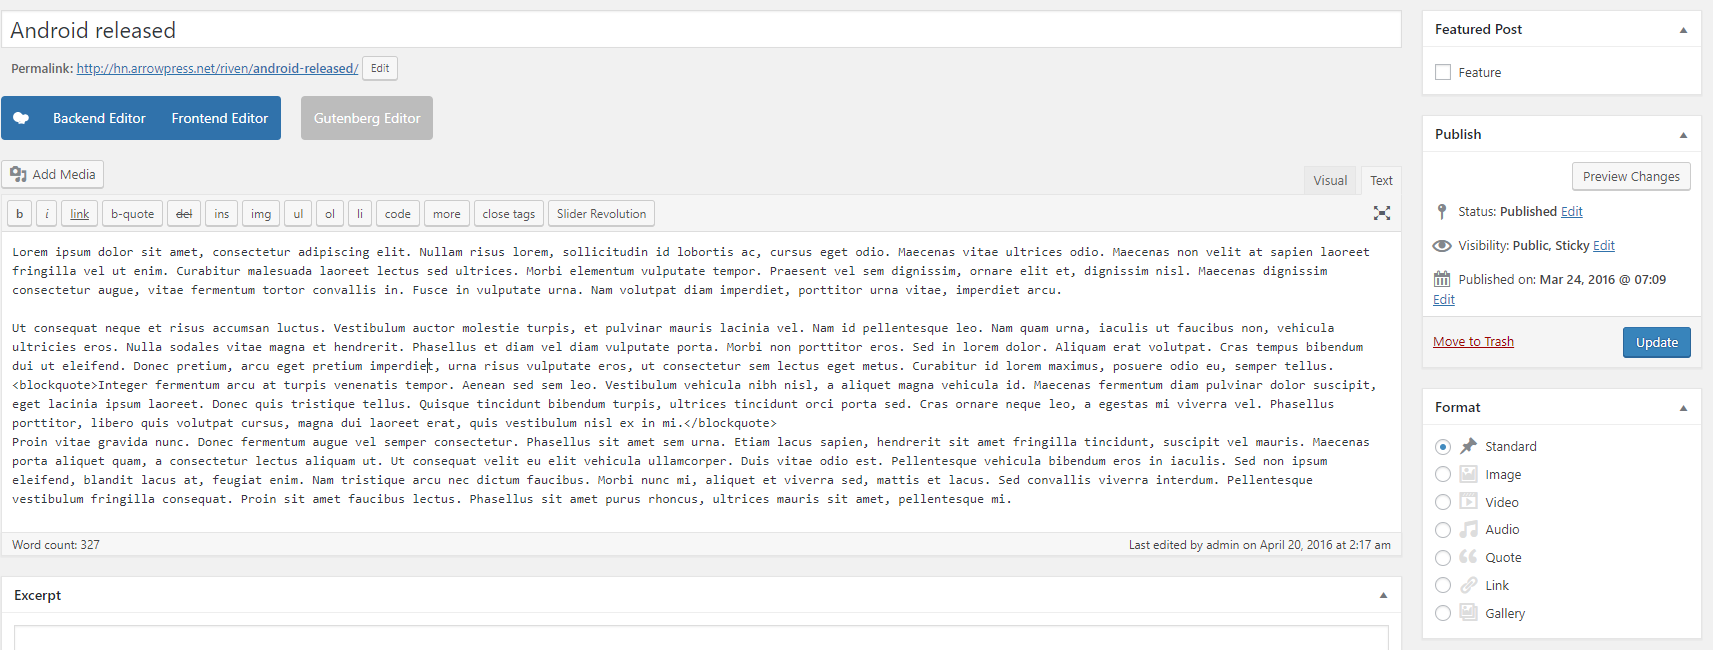Screen dimensions: 1713x650
Task: Click inside the post content text area
Action: 701,382
